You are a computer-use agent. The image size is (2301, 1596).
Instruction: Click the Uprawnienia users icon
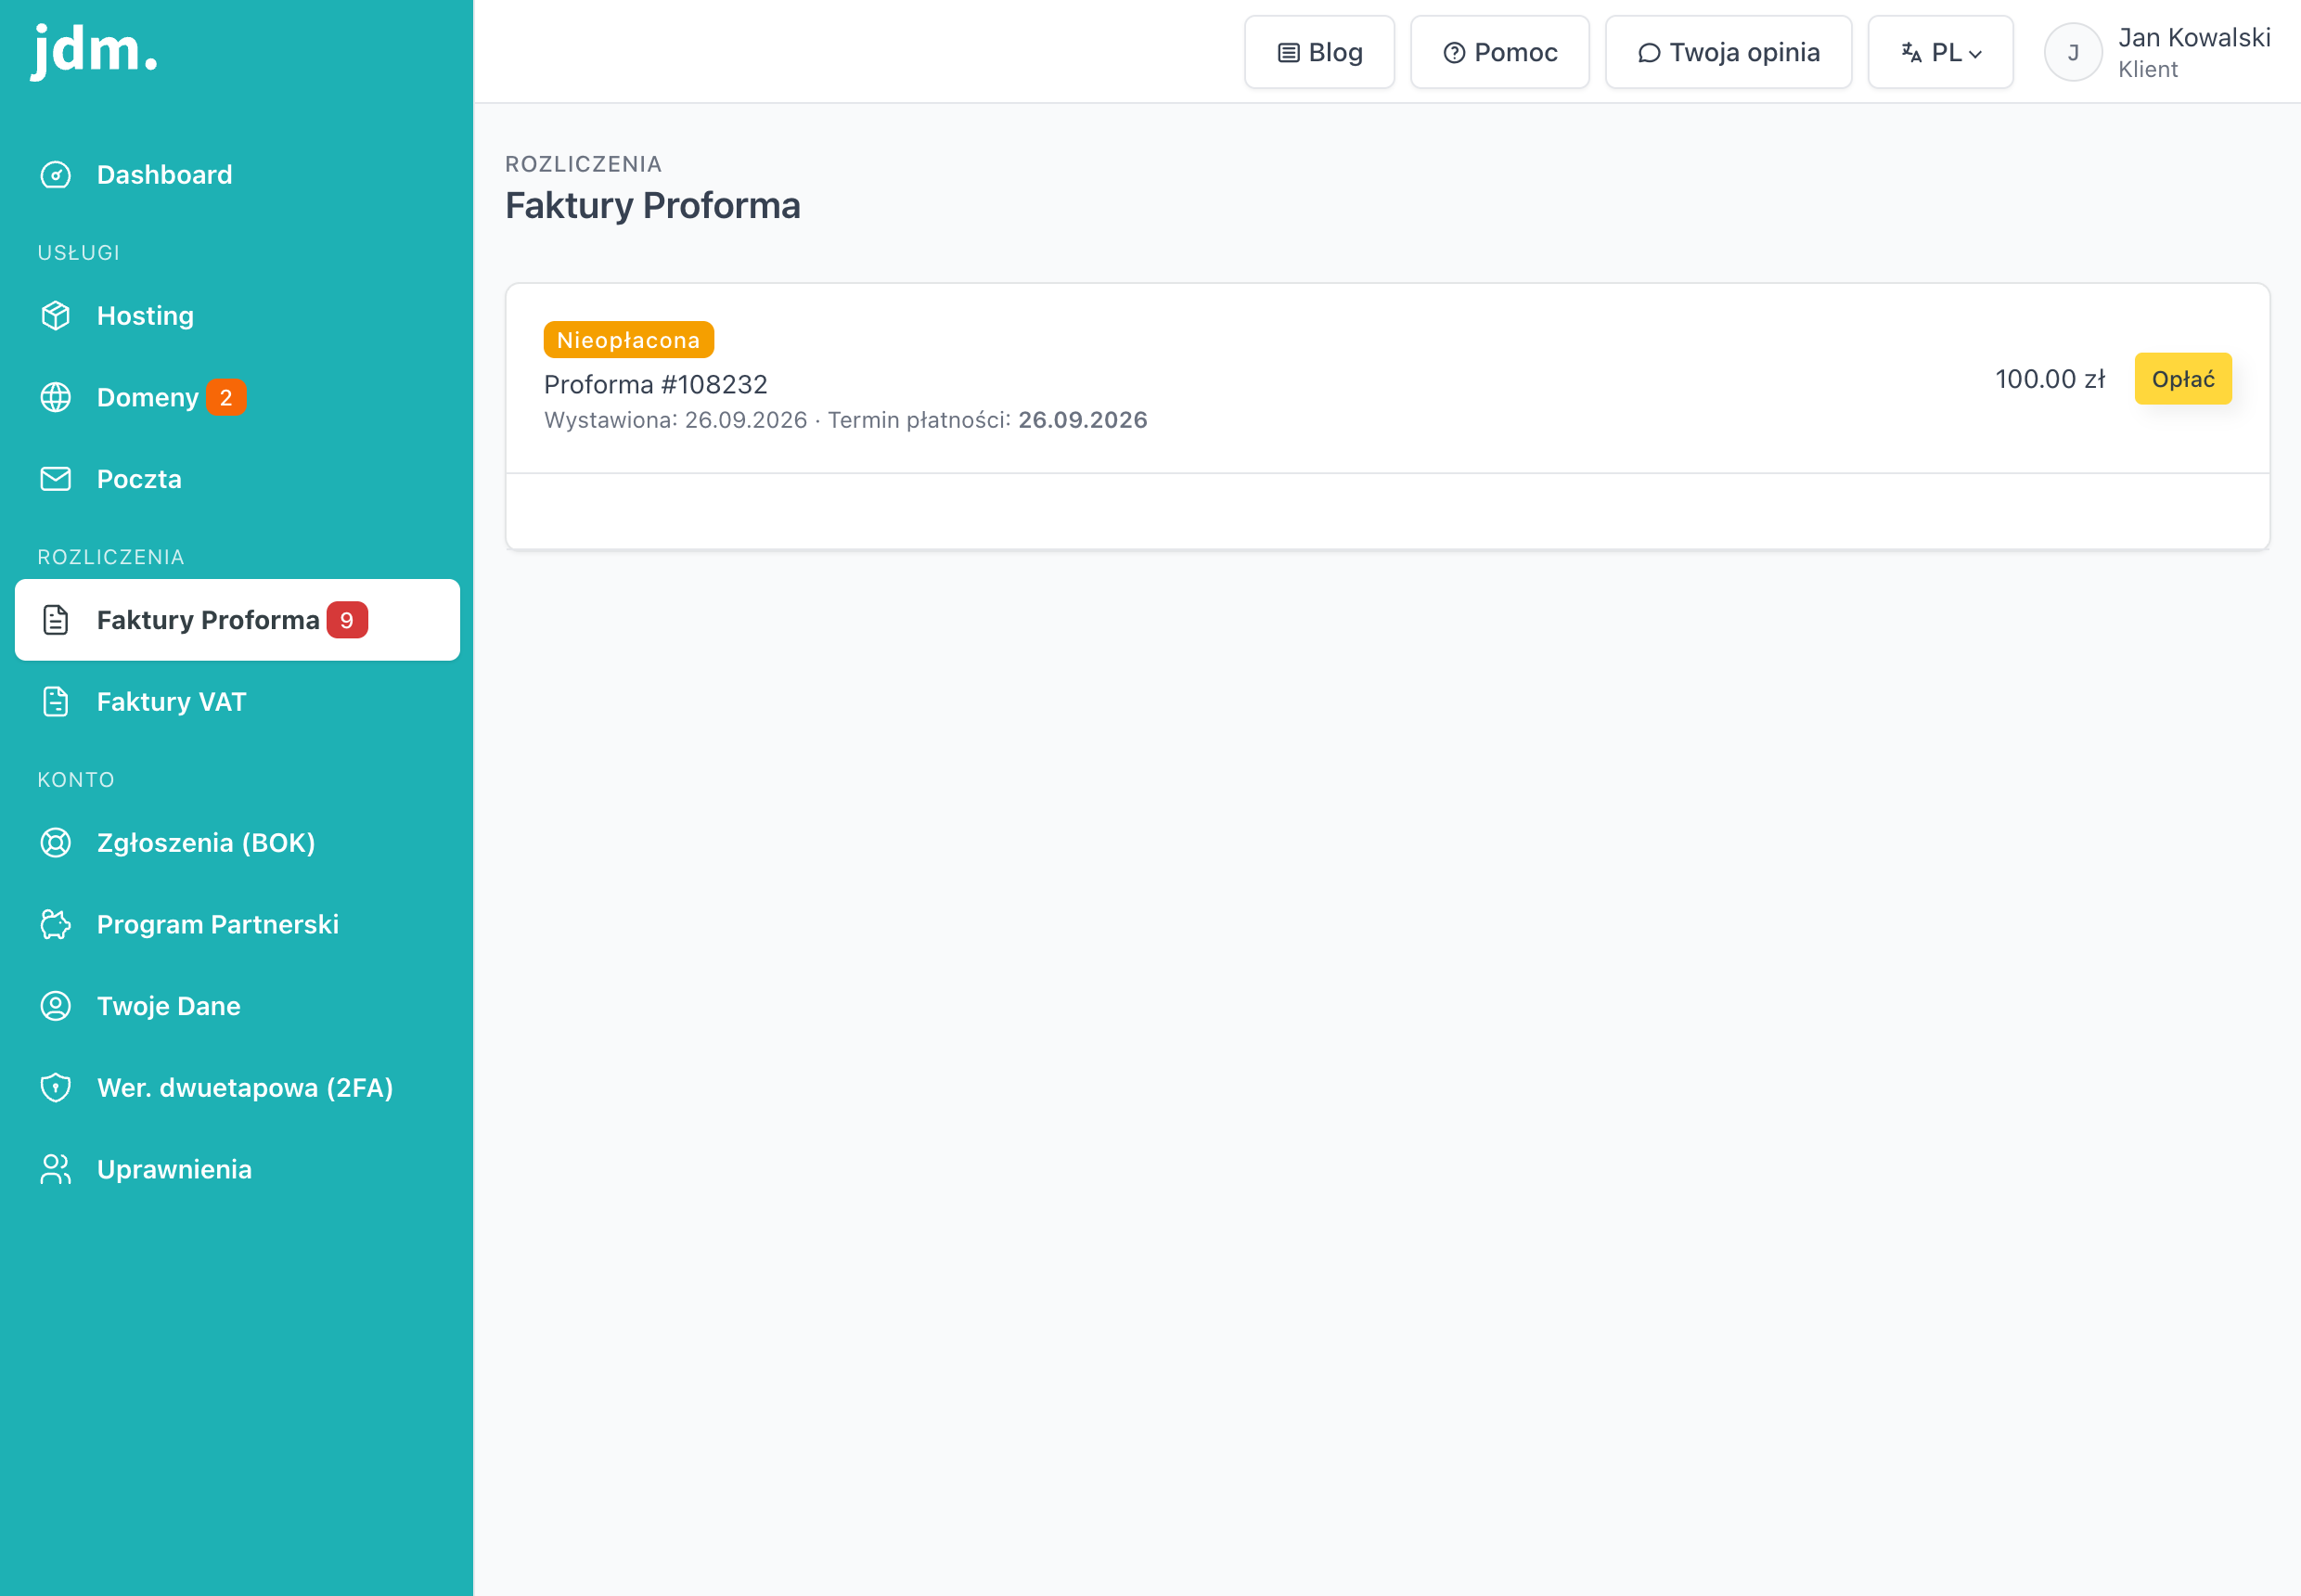click(56, 1169)
